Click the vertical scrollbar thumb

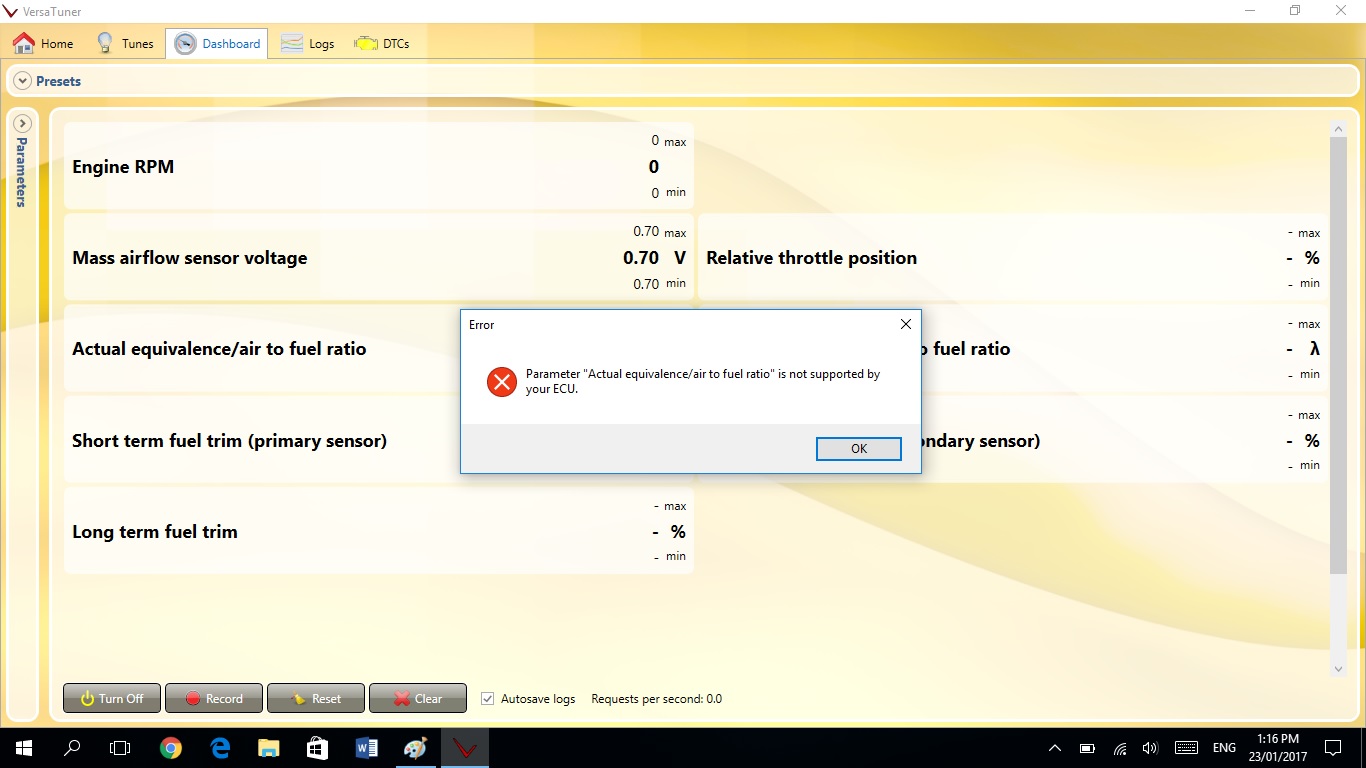point(1339,355)
